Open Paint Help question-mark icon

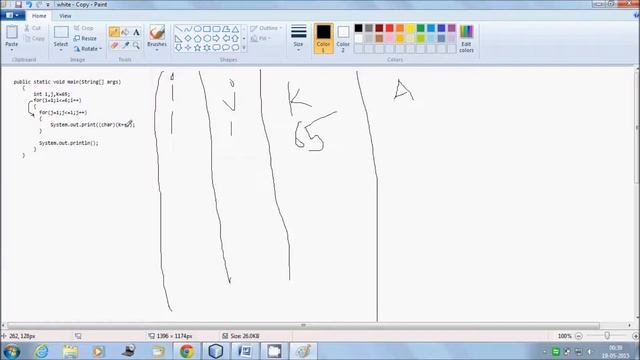(x=636, y=16)
